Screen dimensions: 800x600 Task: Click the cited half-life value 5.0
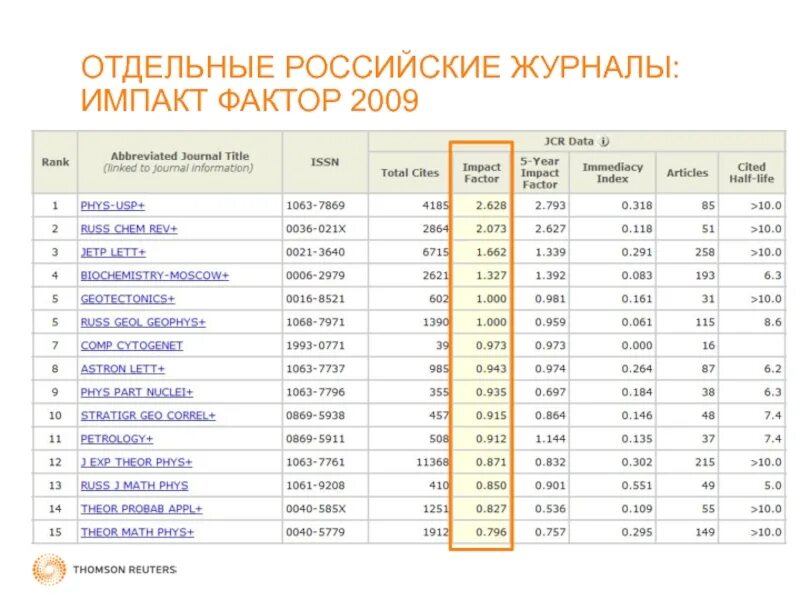(772, 486)
